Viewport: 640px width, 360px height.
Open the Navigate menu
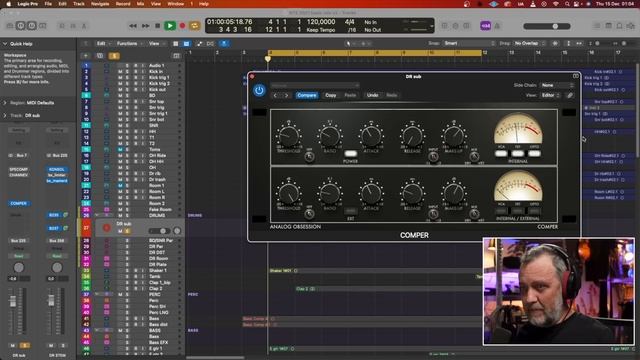[x=100, y=4]
